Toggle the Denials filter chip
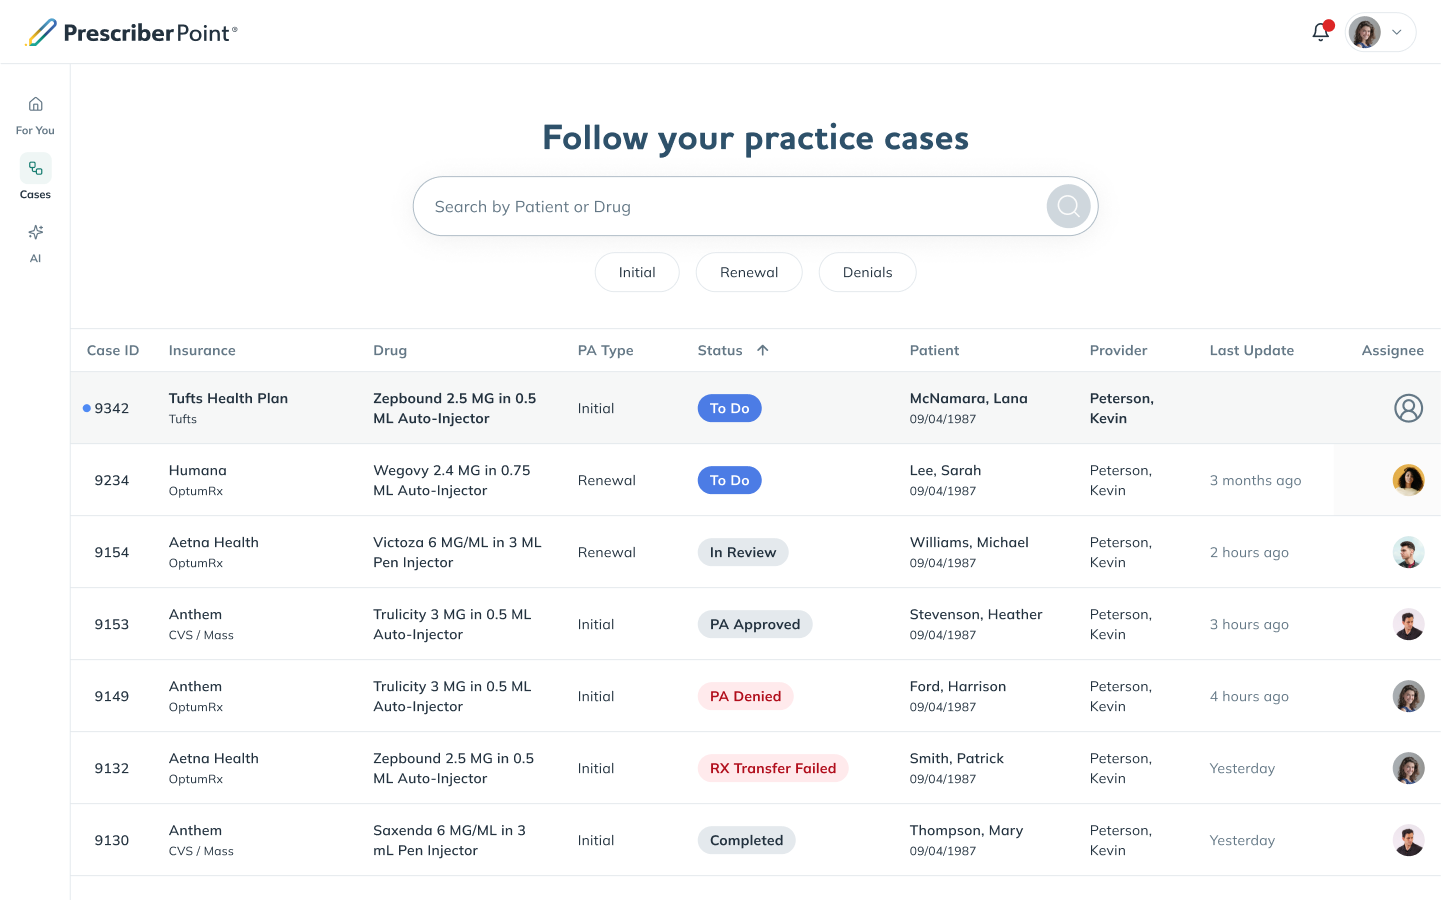Image resolution: width=1441 pixels, height=900 pixels. point(867,272)
